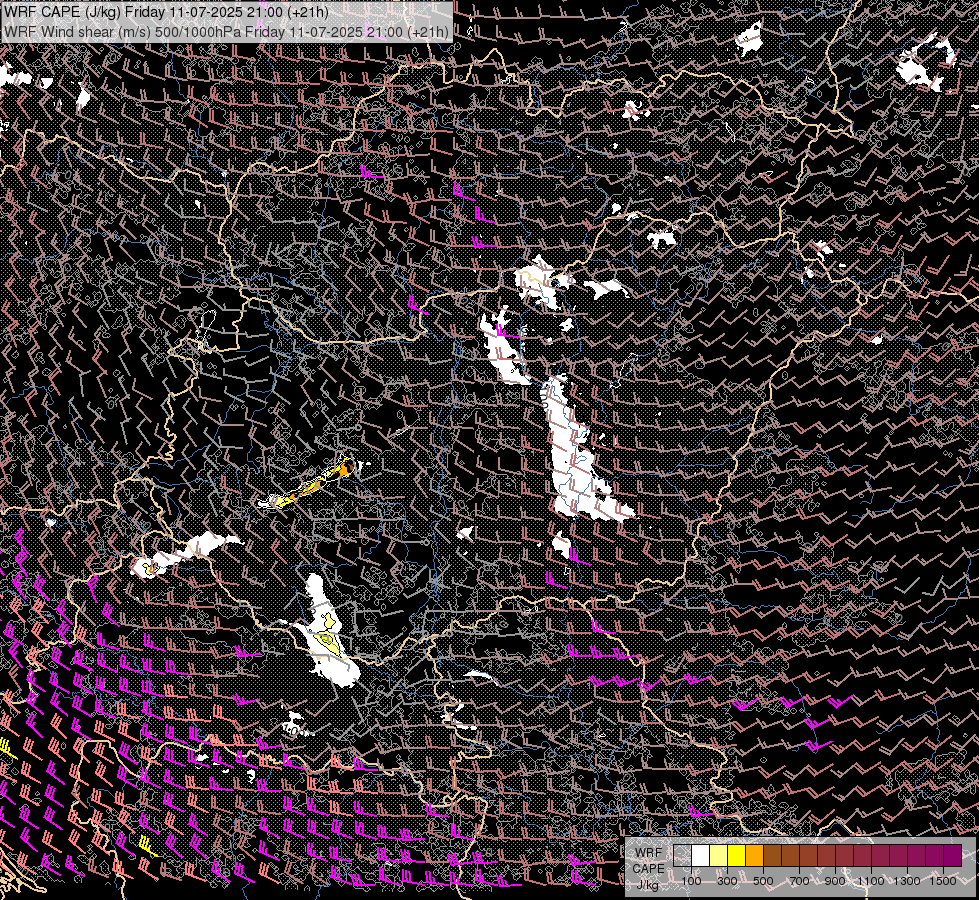Select the purple 1500 J/kg legend swatch
The image size is (979, 900).
point(952,855)
